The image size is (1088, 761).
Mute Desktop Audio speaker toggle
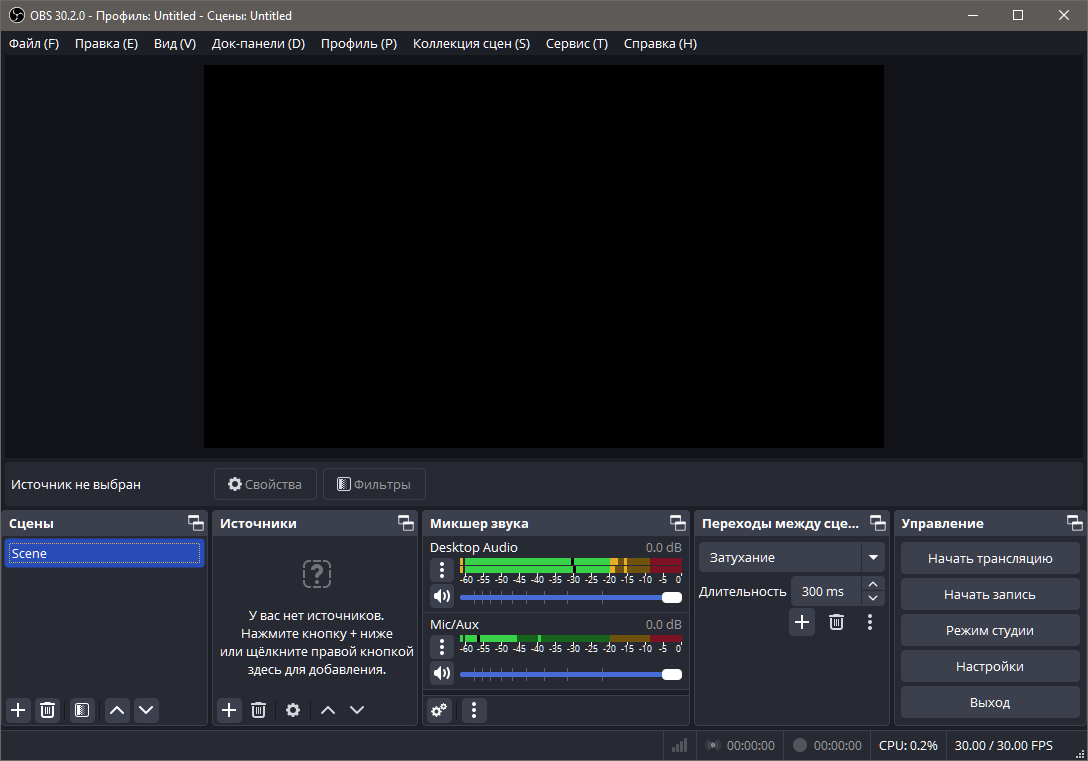(442, 596)
